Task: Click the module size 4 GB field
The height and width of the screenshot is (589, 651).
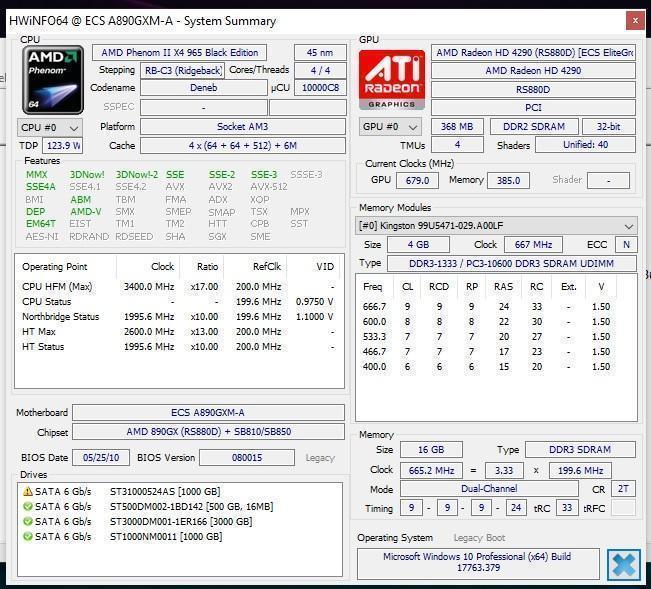Action: (x=418, y=244)
